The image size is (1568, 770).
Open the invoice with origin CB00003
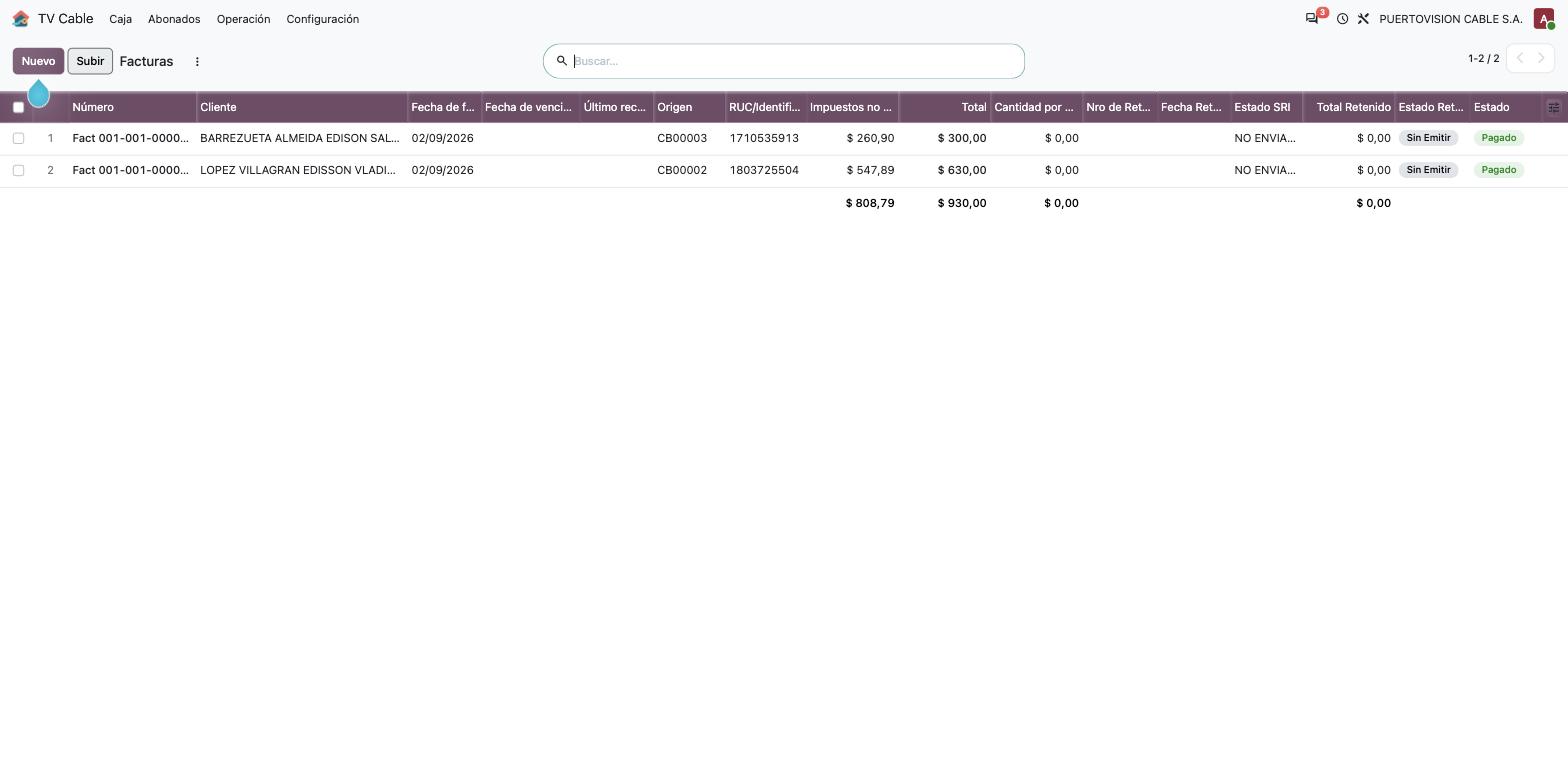682,138
